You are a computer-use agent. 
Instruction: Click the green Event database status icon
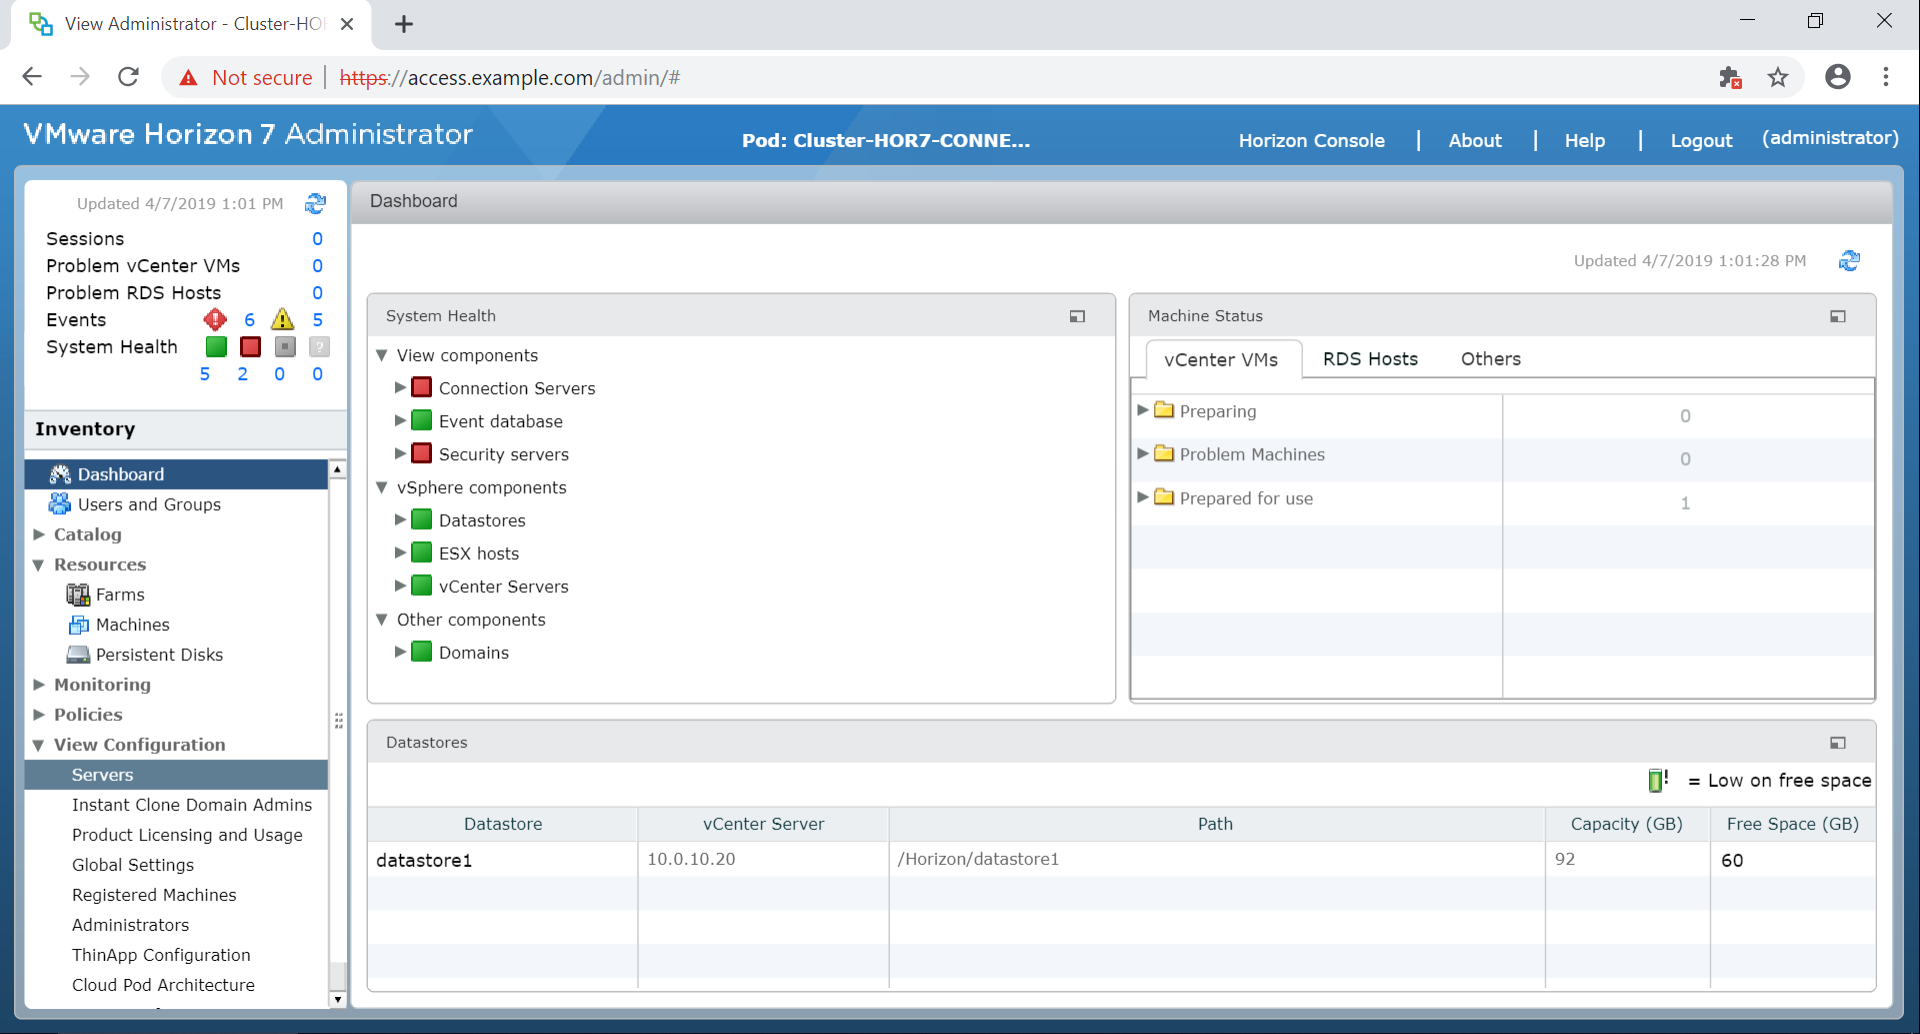pos(422,421)
